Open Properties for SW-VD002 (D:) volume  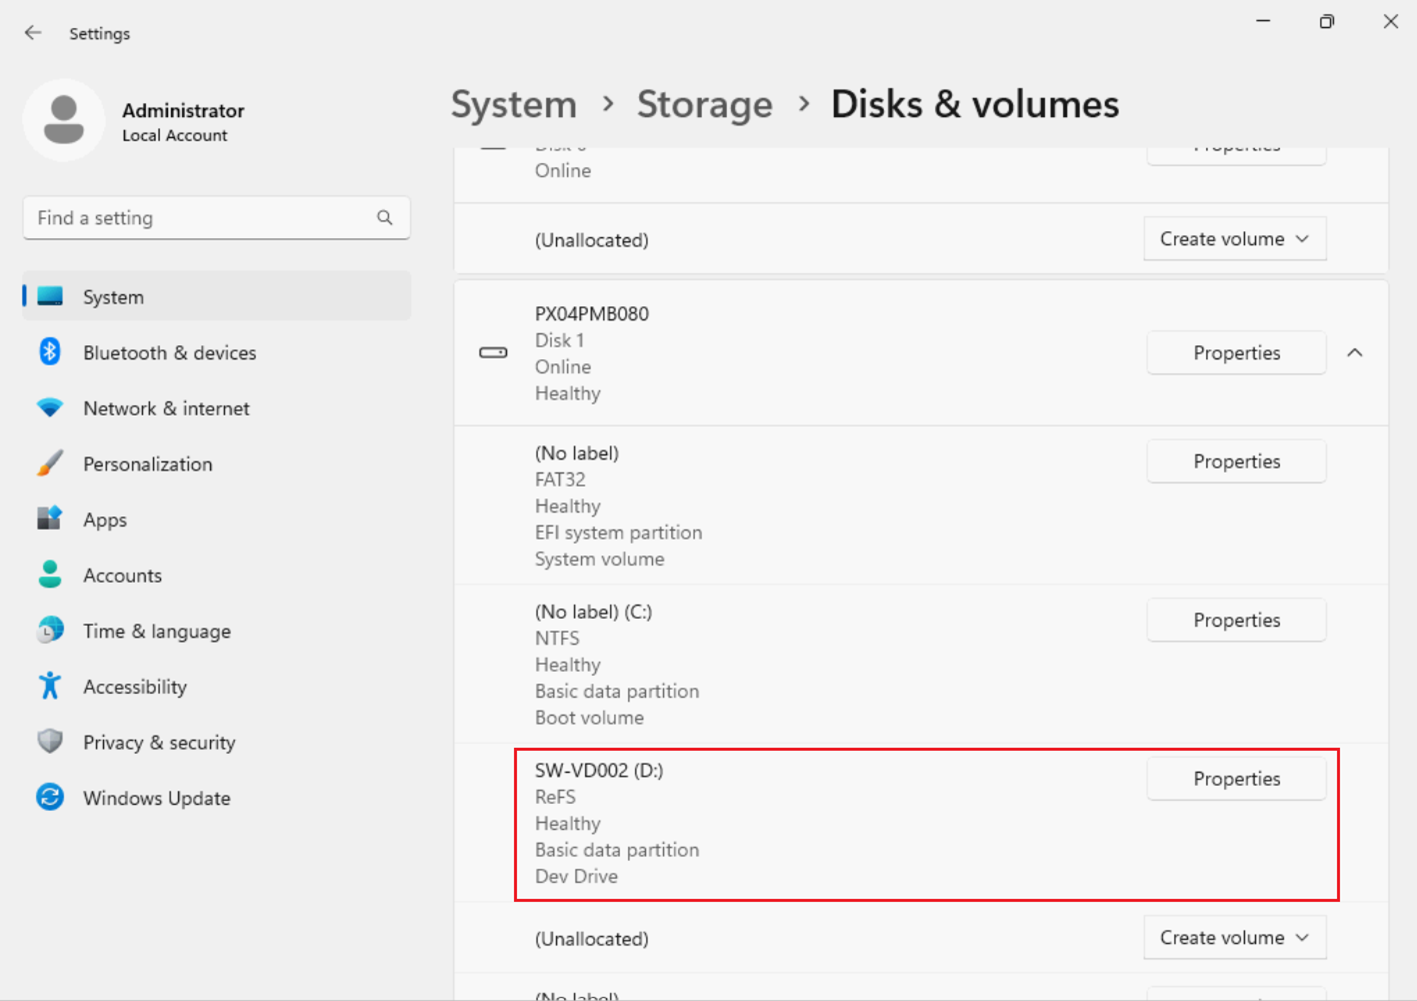click(x=1236, y=779)
